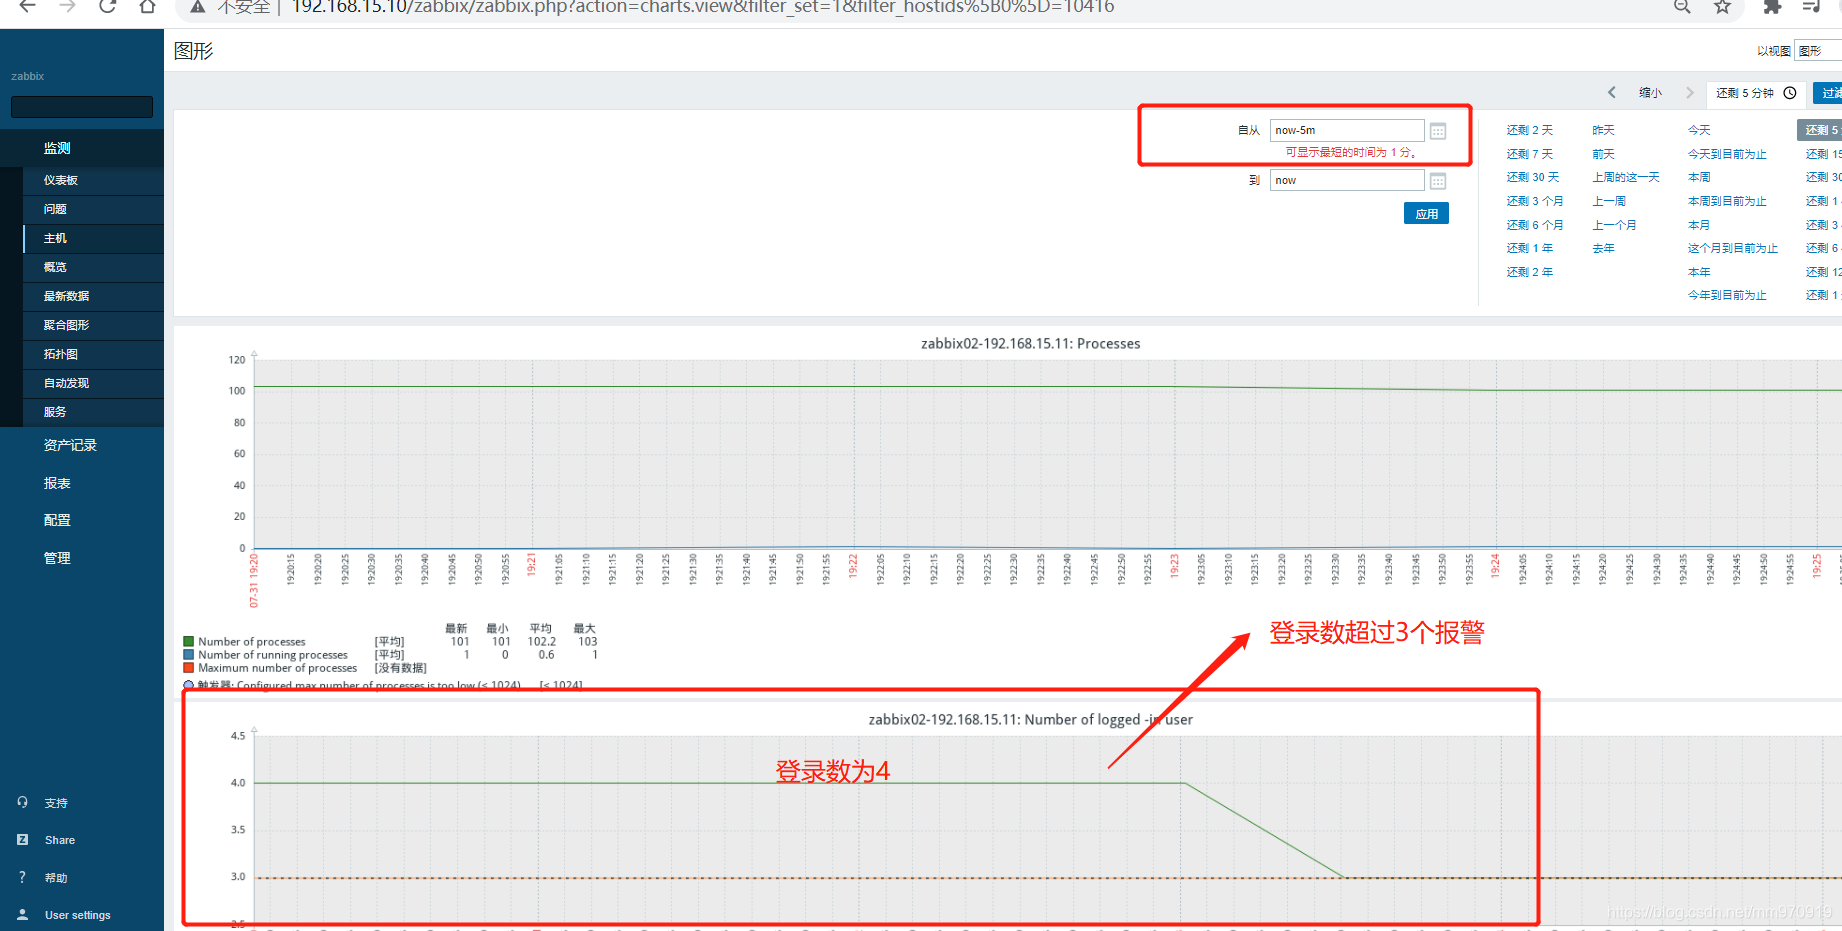
Task: Select the 上周的这一天 range
Action: tap(1625, 177)
